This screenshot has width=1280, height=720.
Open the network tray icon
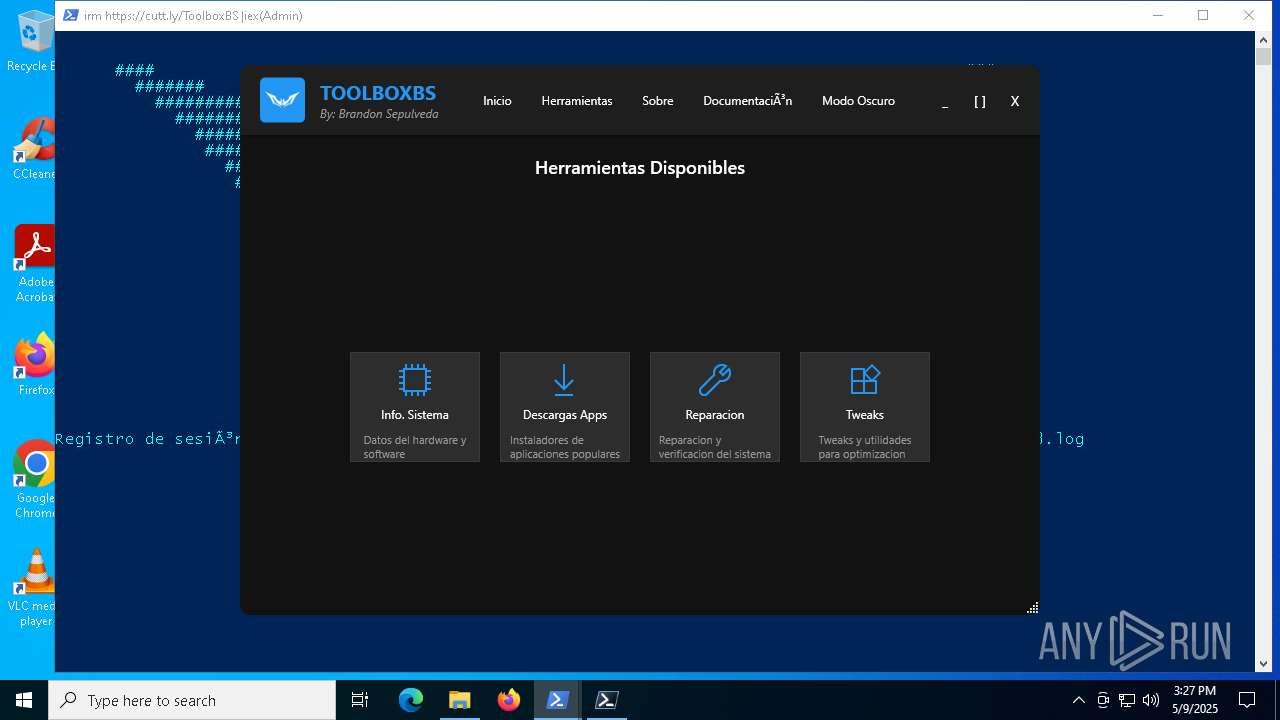click(1127, 700)
